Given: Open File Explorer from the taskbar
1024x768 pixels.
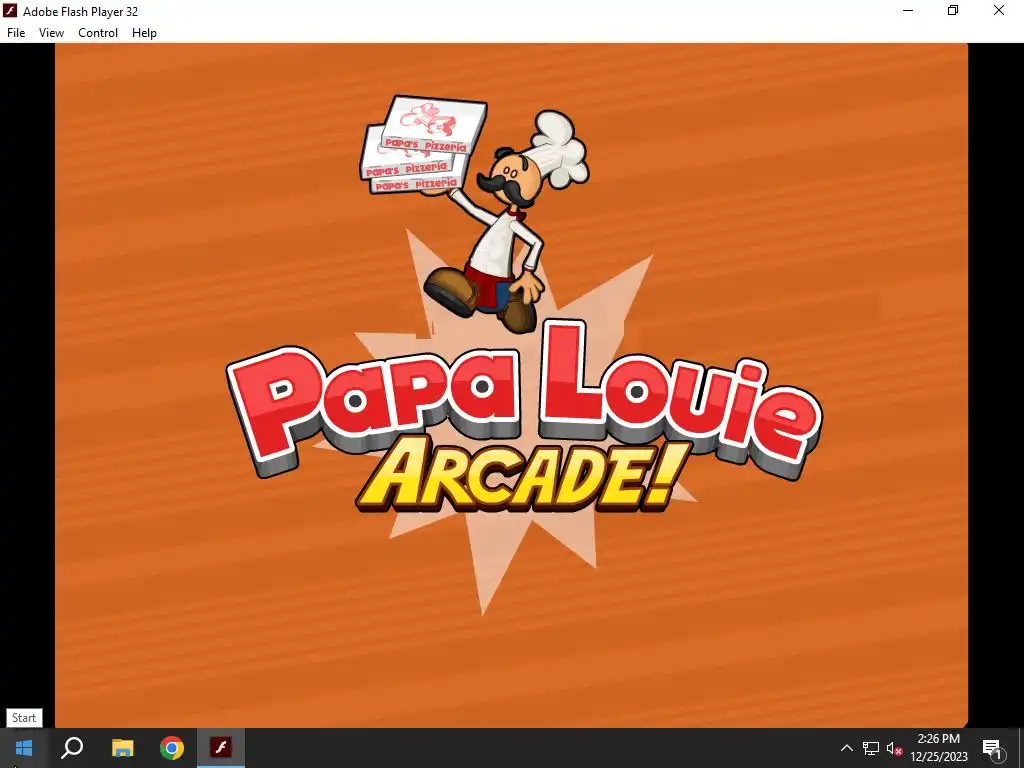Looking at the screenshot, I should tap(122, 748).
